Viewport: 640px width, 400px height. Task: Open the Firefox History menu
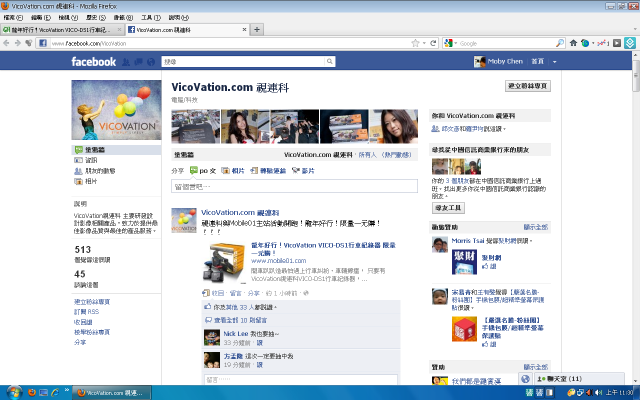(x=96, y=18)
